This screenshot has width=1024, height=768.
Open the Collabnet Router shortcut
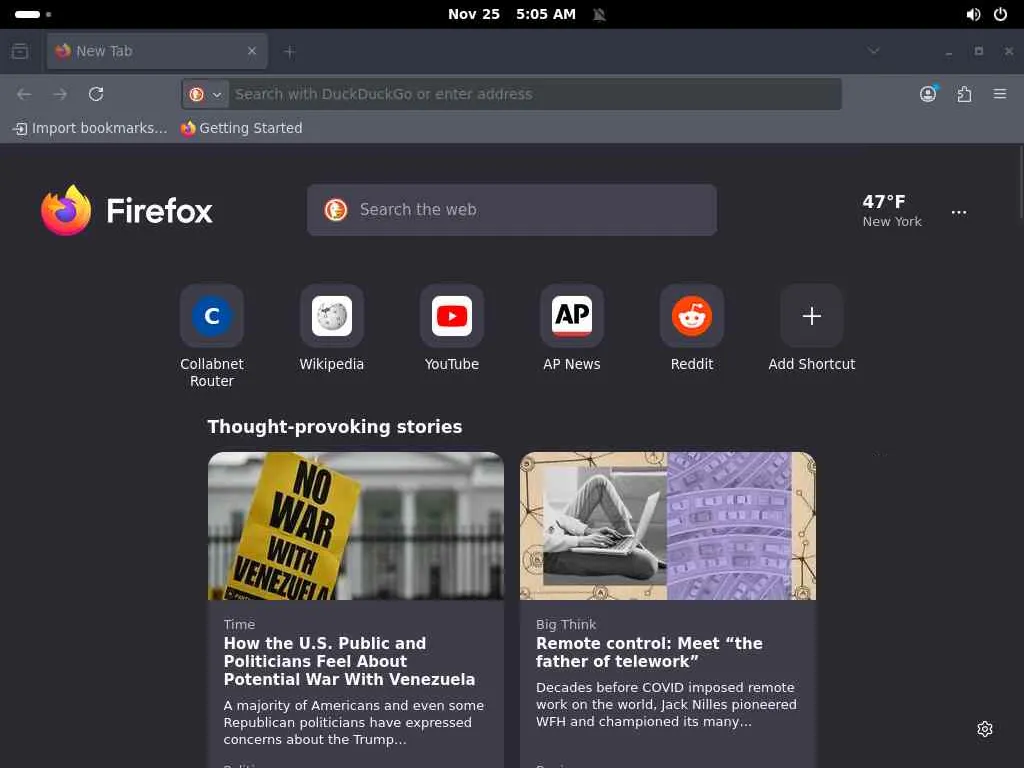tap(212, 336)
